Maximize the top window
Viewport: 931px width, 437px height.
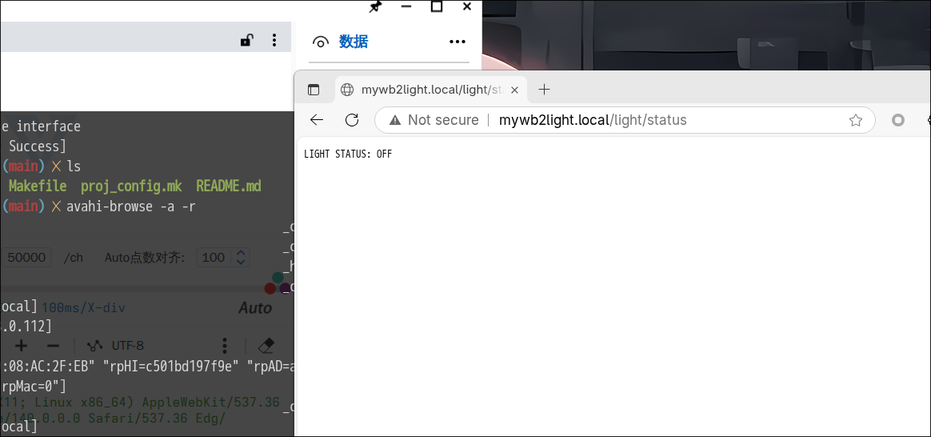coord(436,7)
